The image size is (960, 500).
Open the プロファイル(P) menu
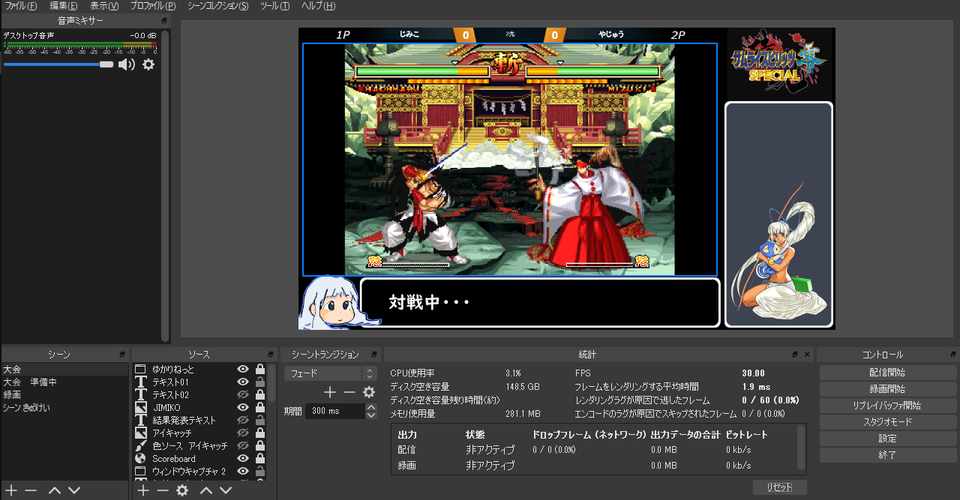[152, 6]
